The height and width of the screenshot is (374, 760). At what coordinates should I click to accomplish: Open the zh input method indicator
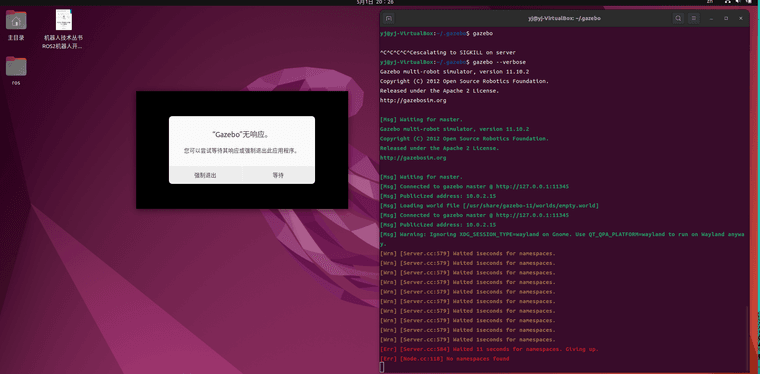pos(710,2)
